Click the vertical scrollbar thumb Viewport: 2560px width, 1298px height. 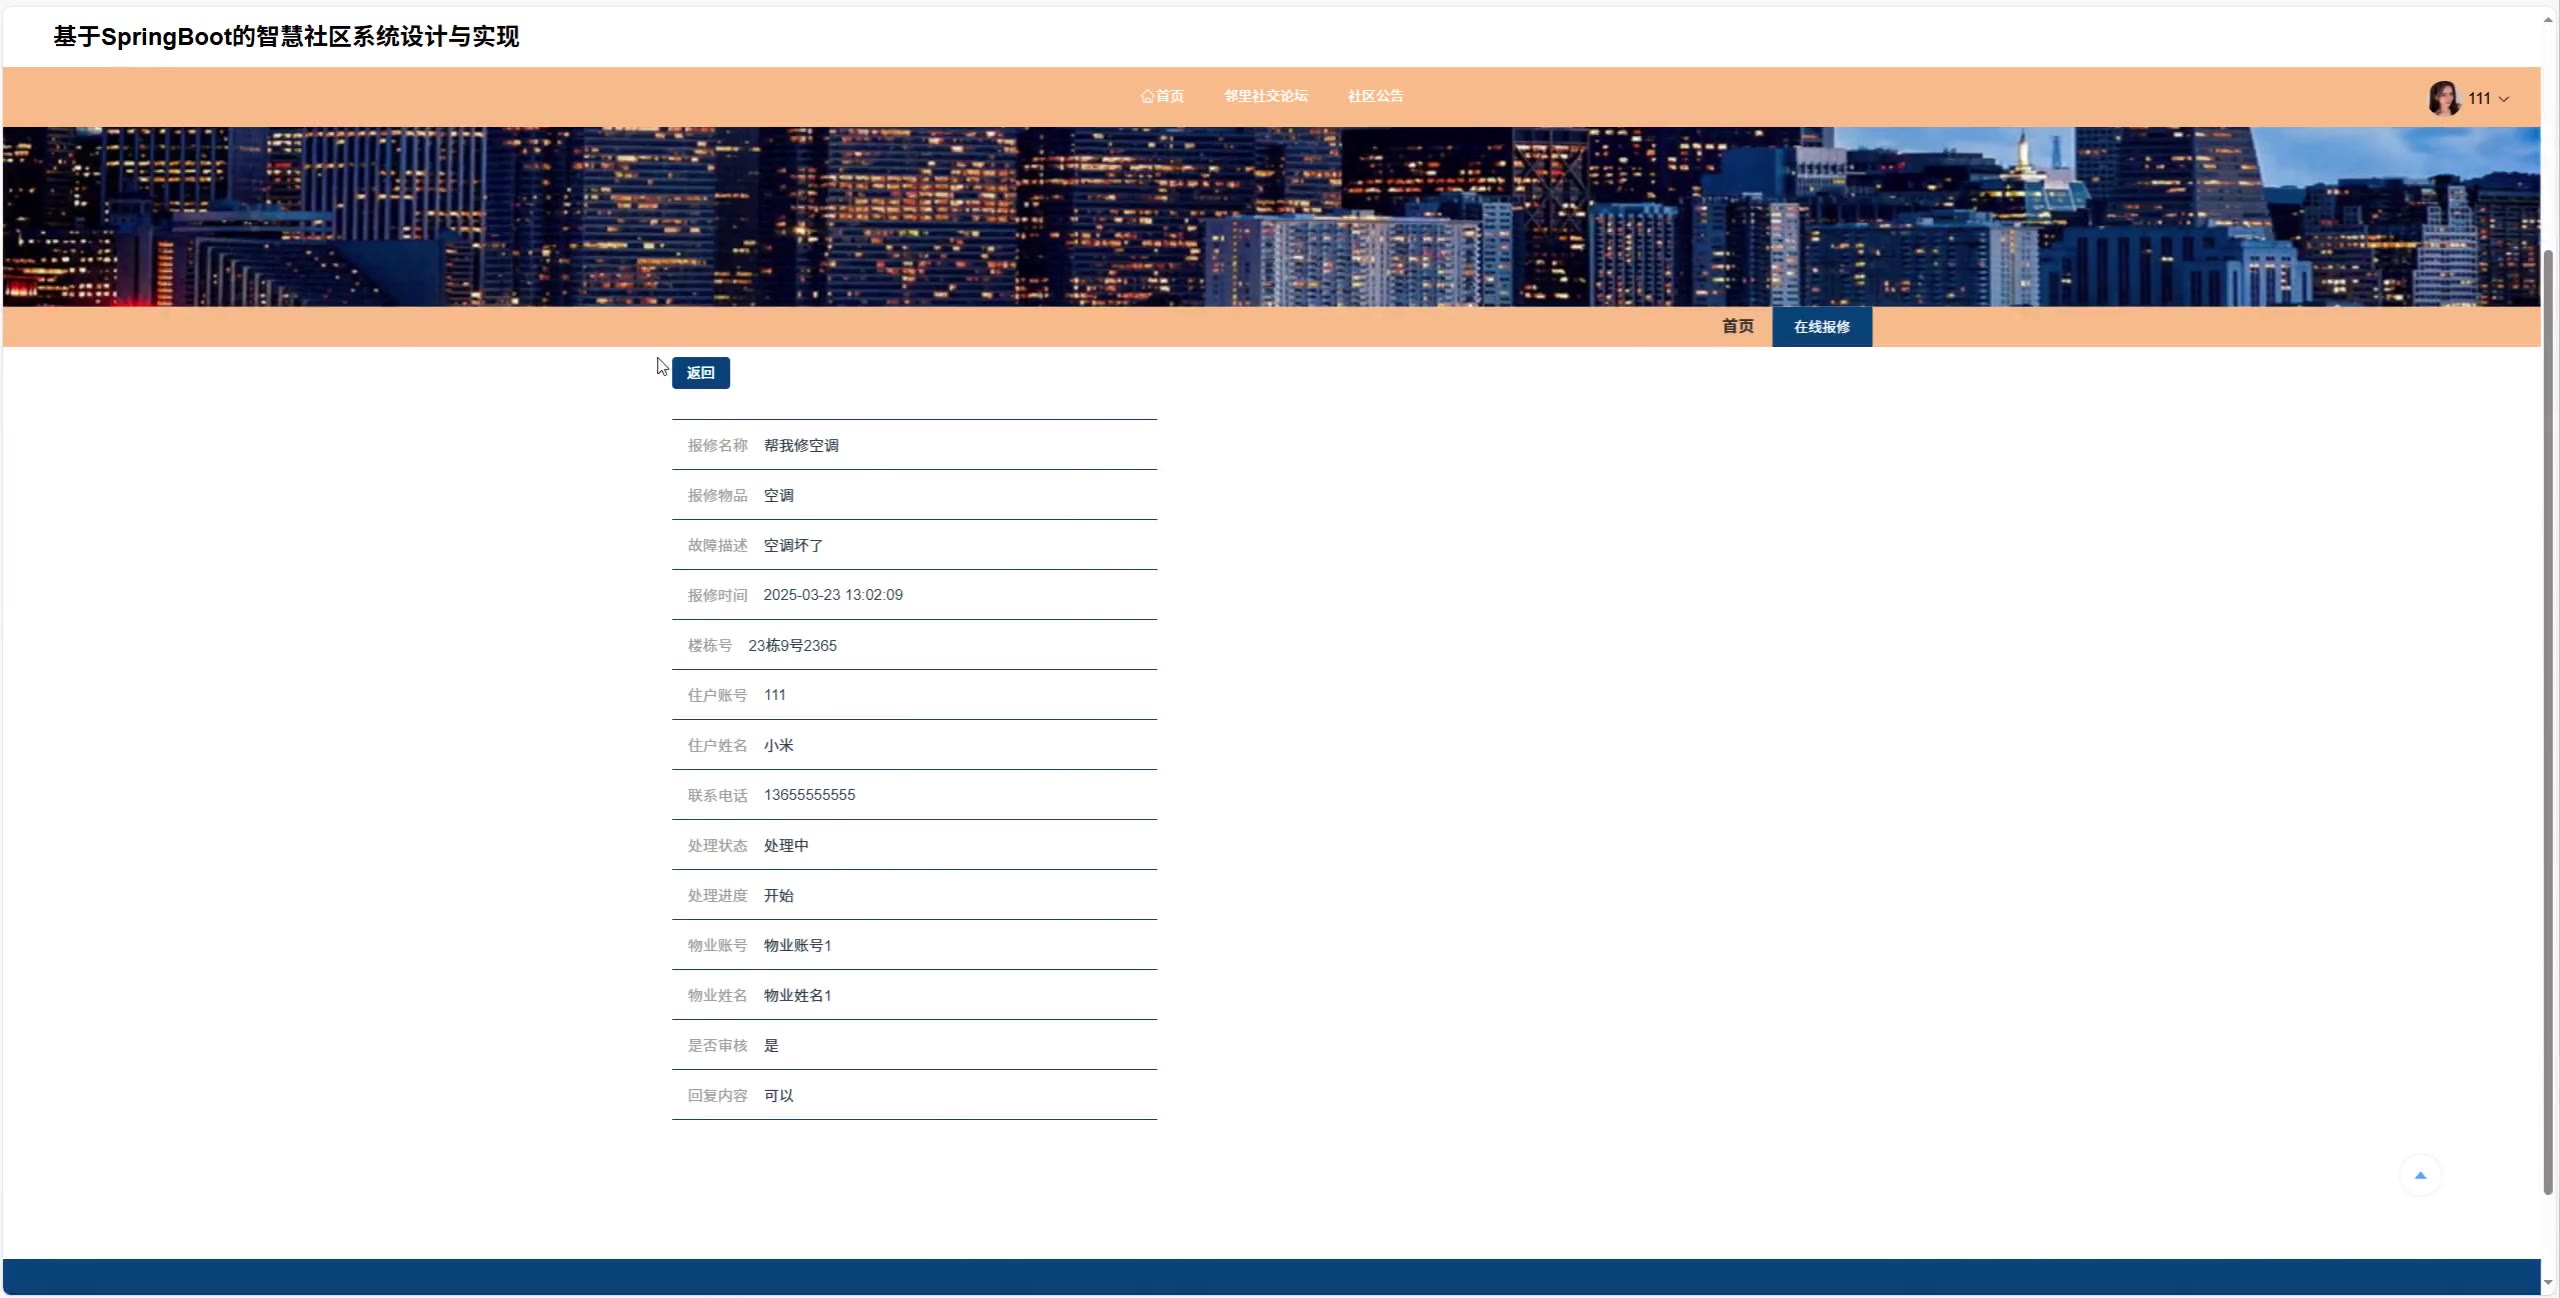tap(2548, 720)
